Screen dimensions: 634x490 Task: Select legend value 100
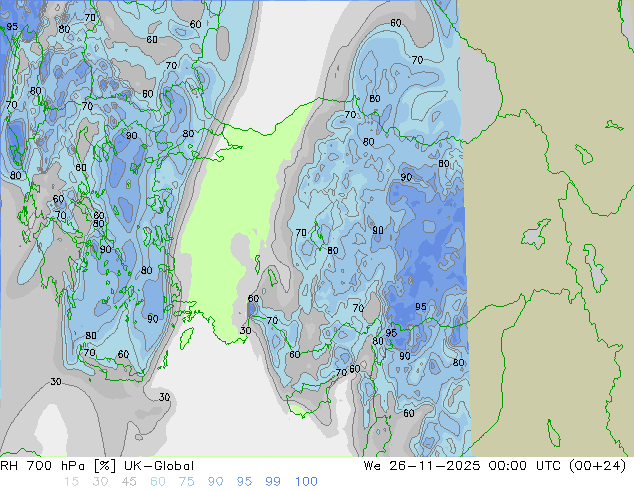(306, 482)
